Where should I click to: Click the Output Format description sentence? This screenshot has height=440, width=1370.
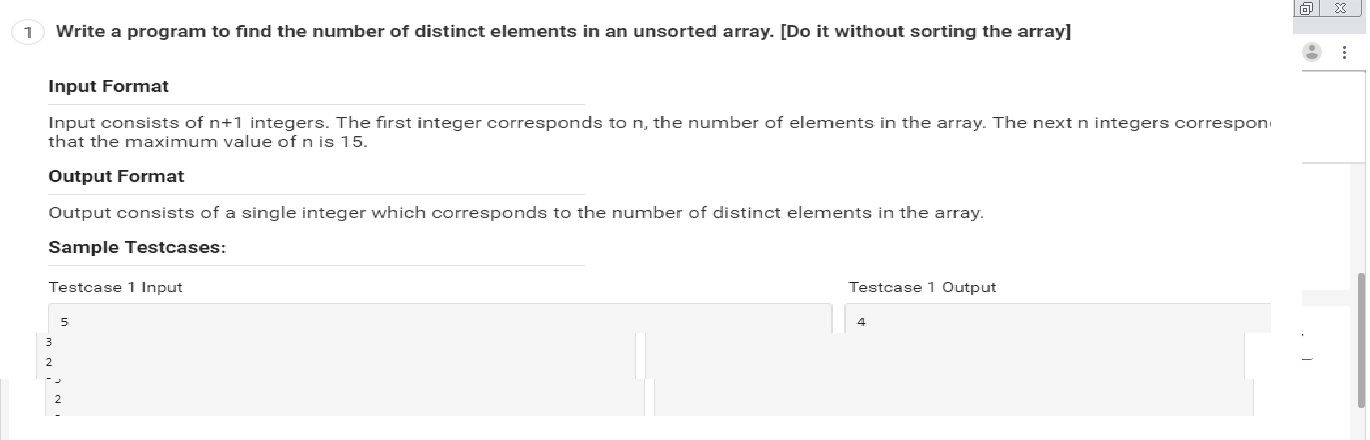[x=516, y=213]
